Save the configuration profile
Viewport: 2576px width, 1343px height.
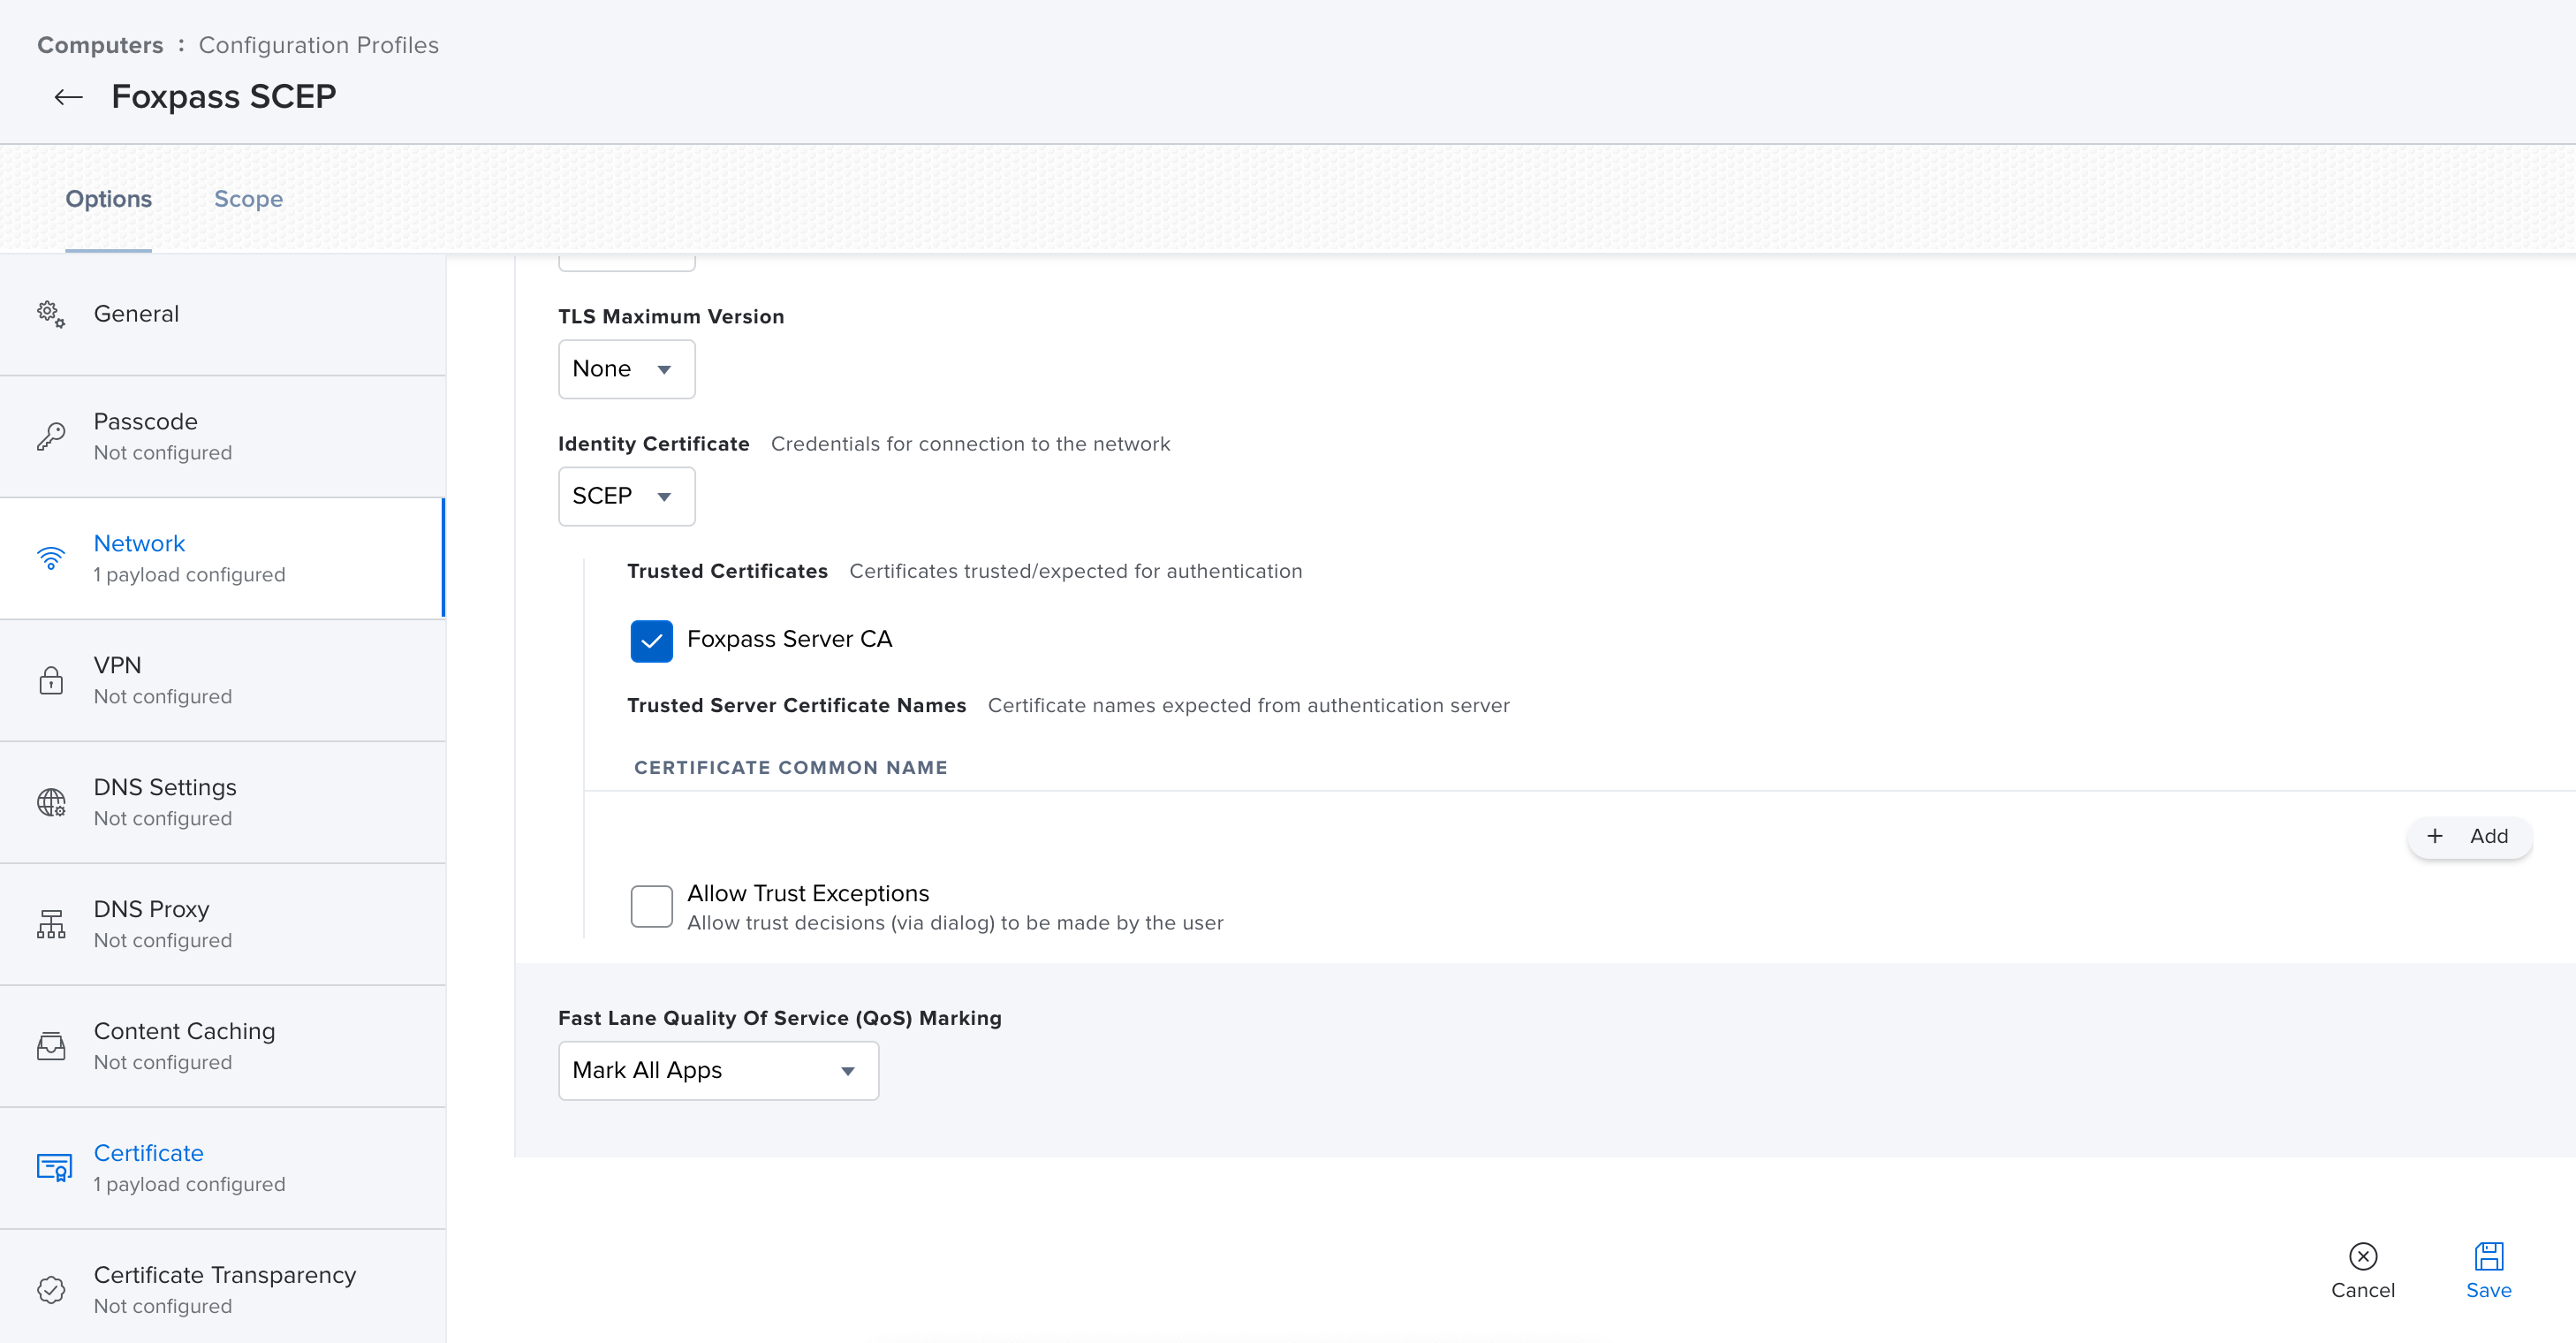(2488, 1270)
